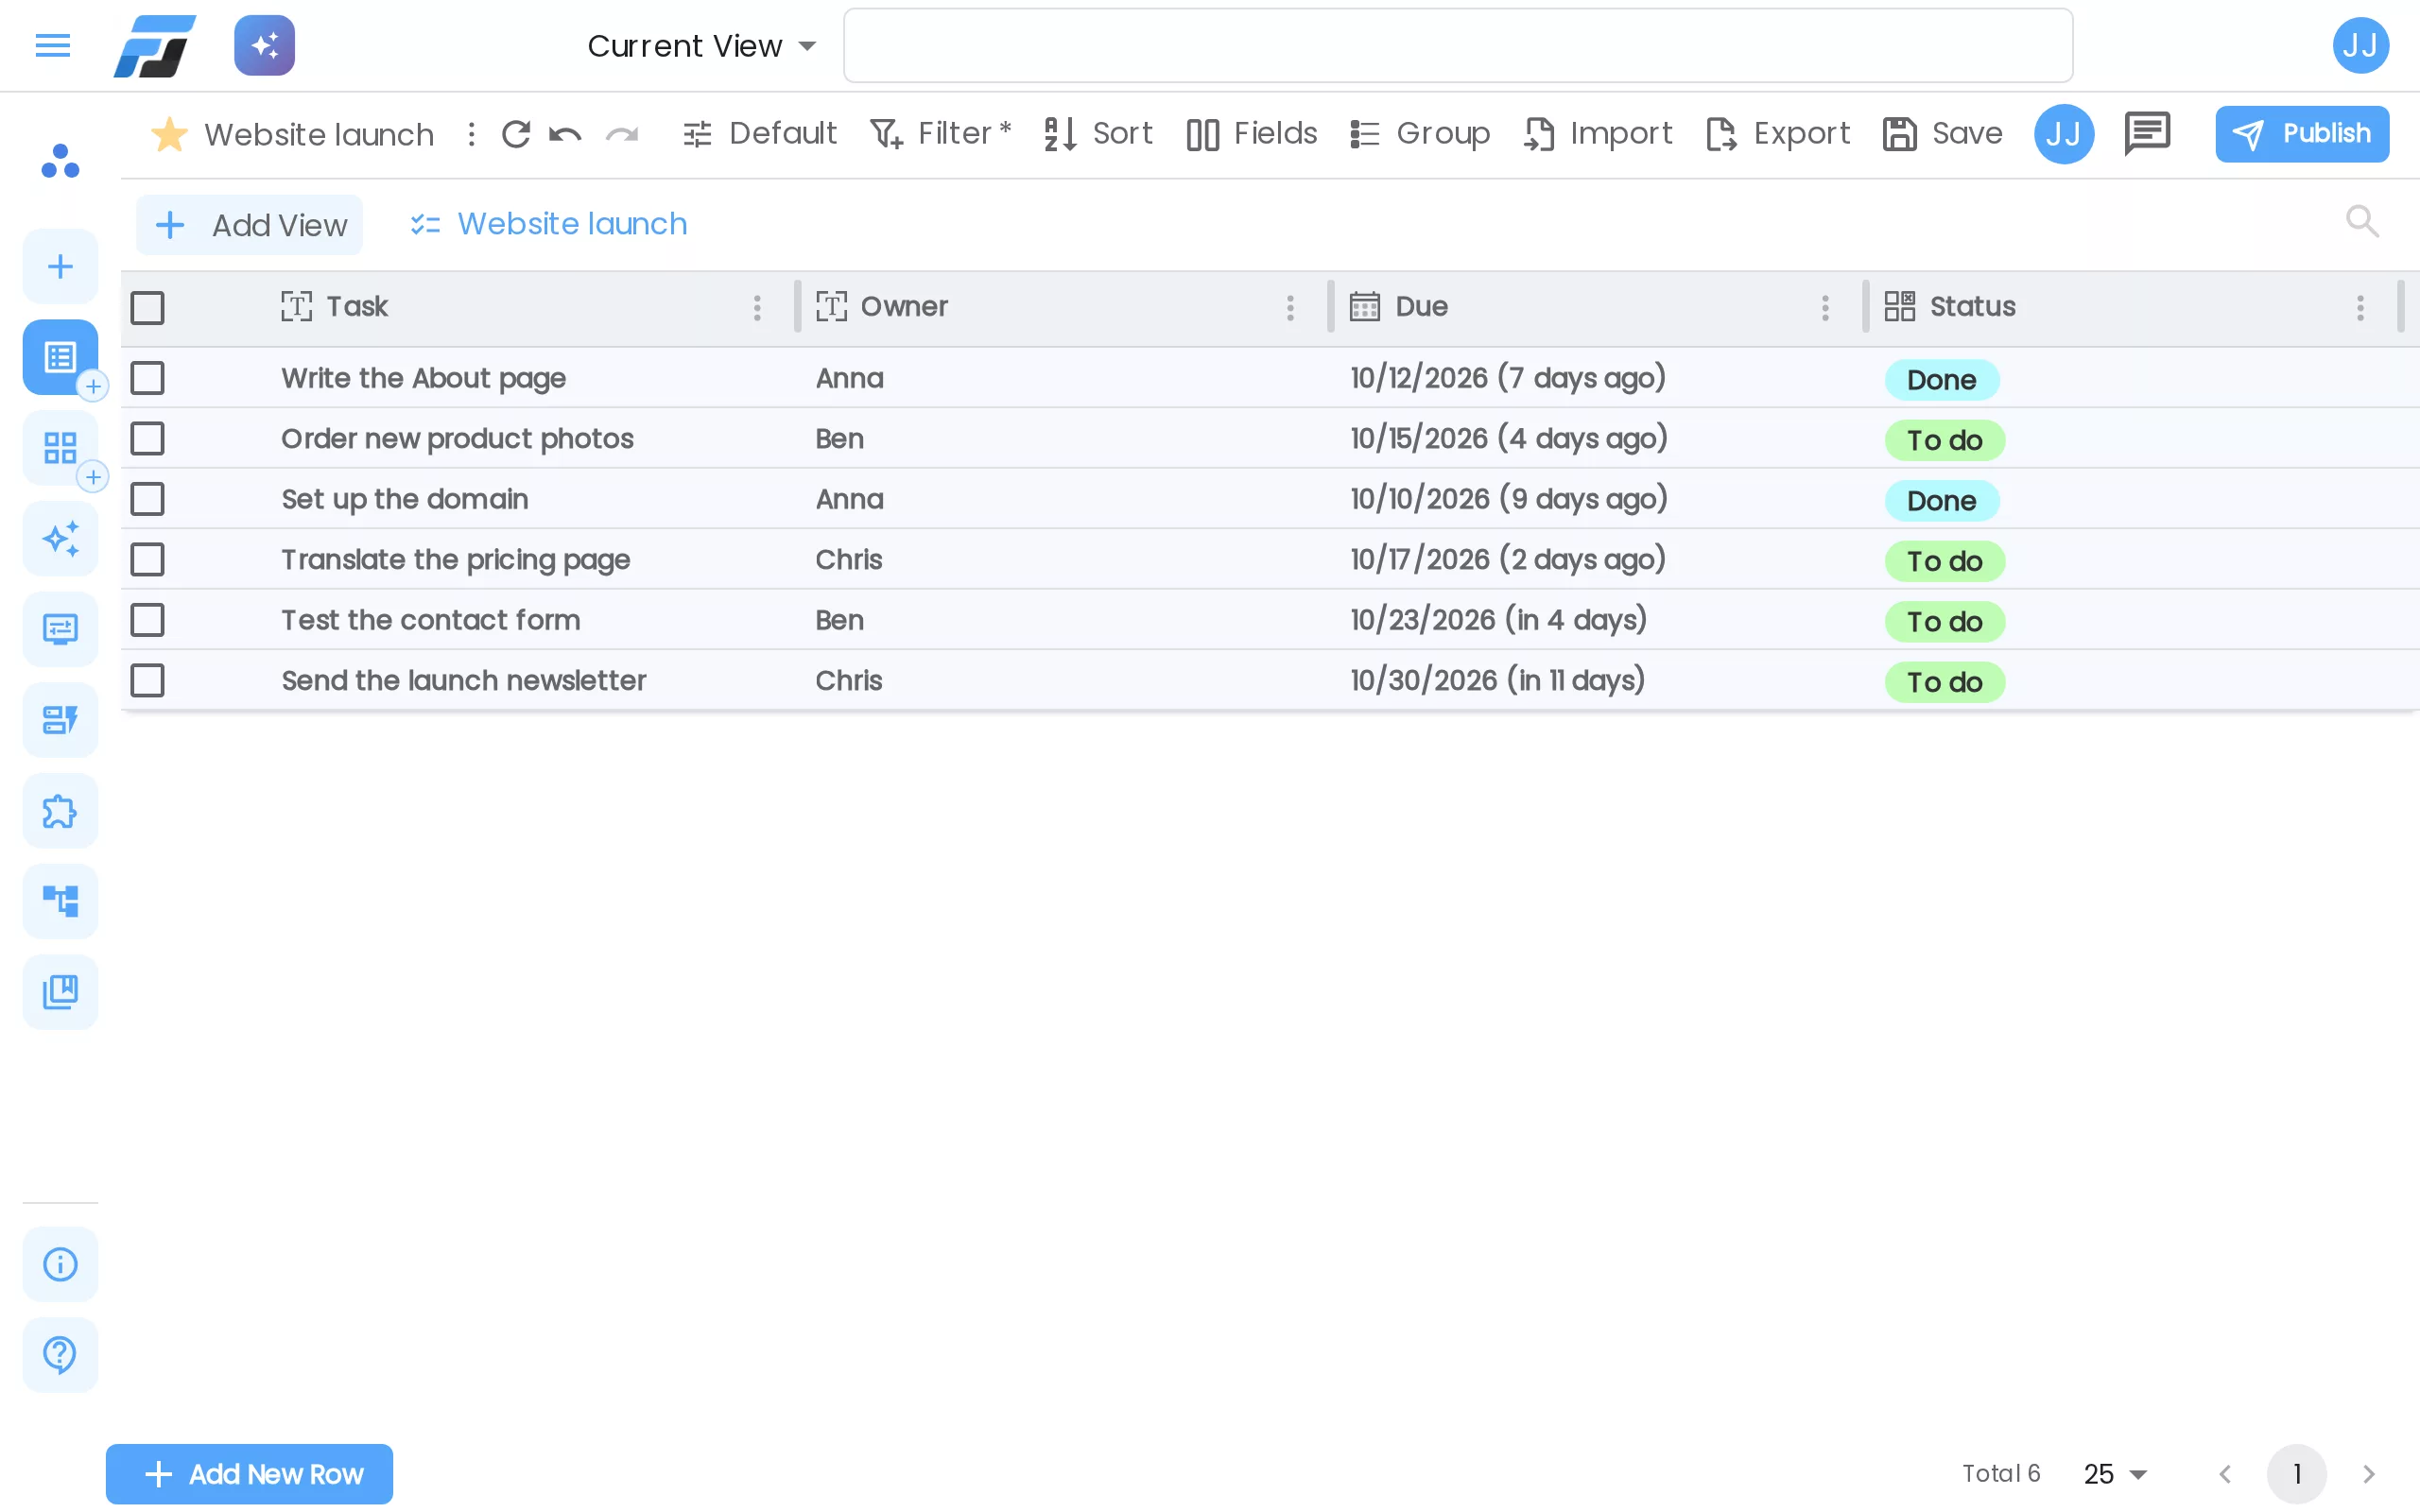Click the top search input field

(1458, 45)
